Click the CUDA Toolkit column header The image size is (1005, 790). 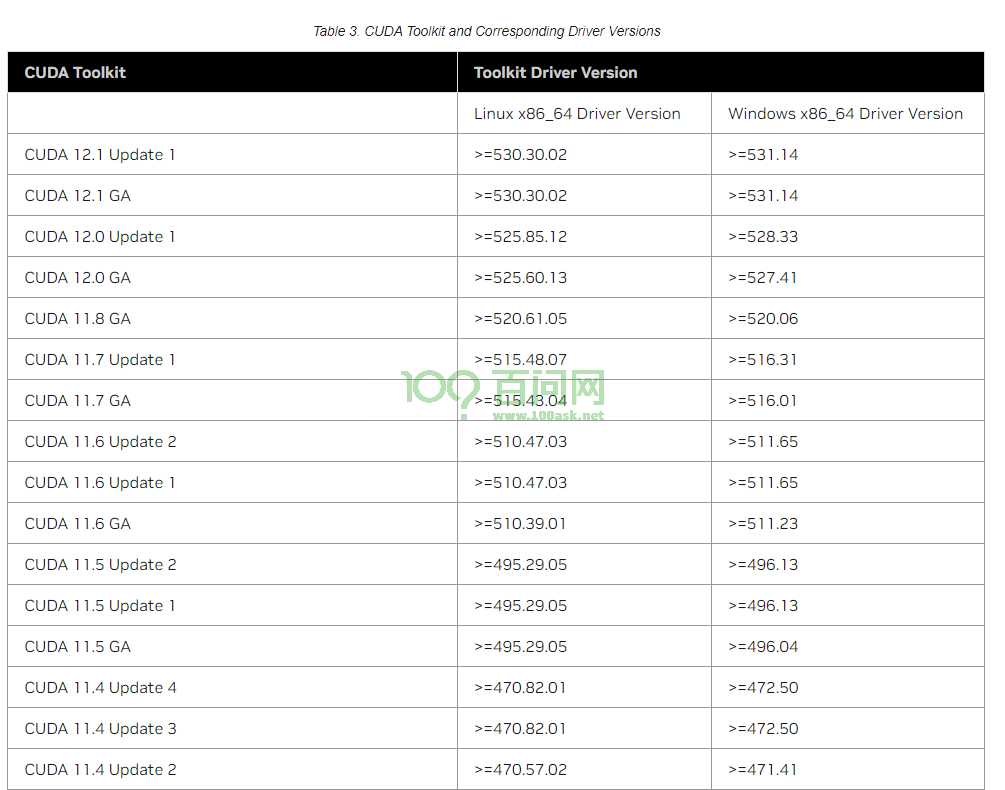[75, 72]
